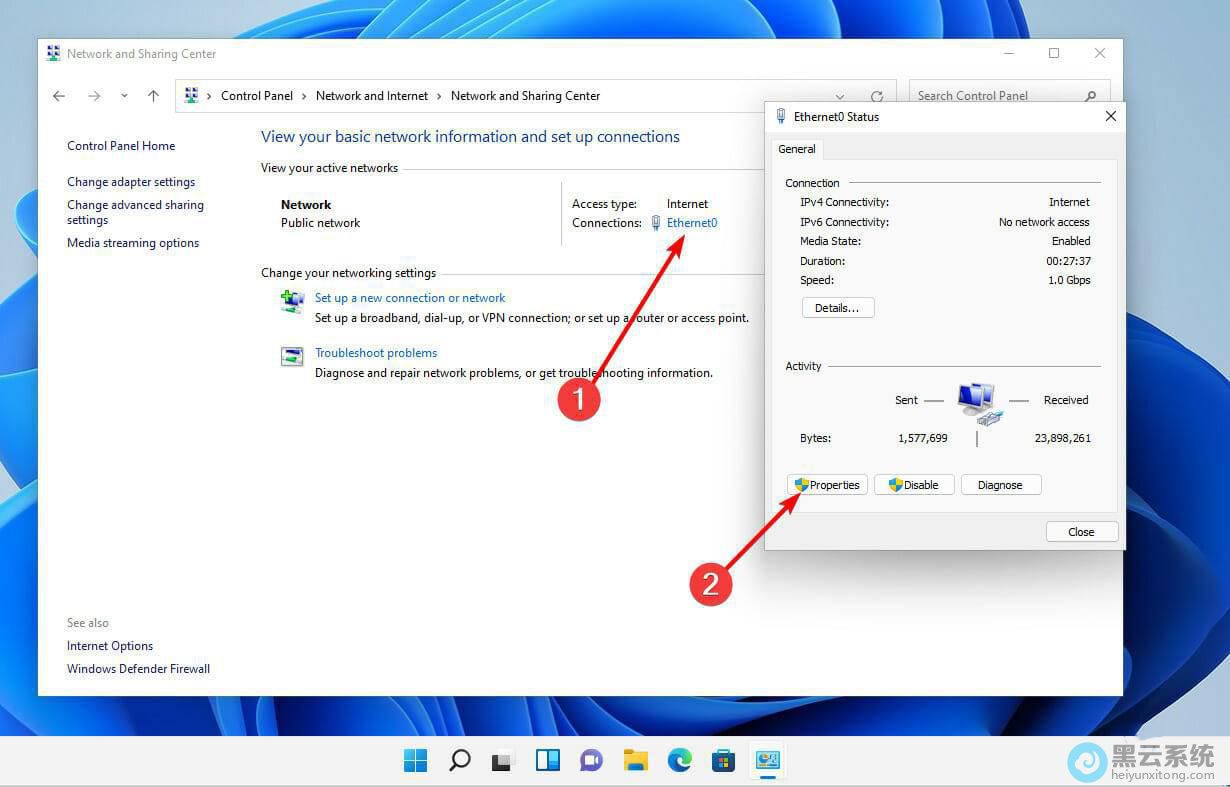This screenshot has height=787, width=1230.
Task: Click the Search Control Panel field
Action: coord(995,96)
